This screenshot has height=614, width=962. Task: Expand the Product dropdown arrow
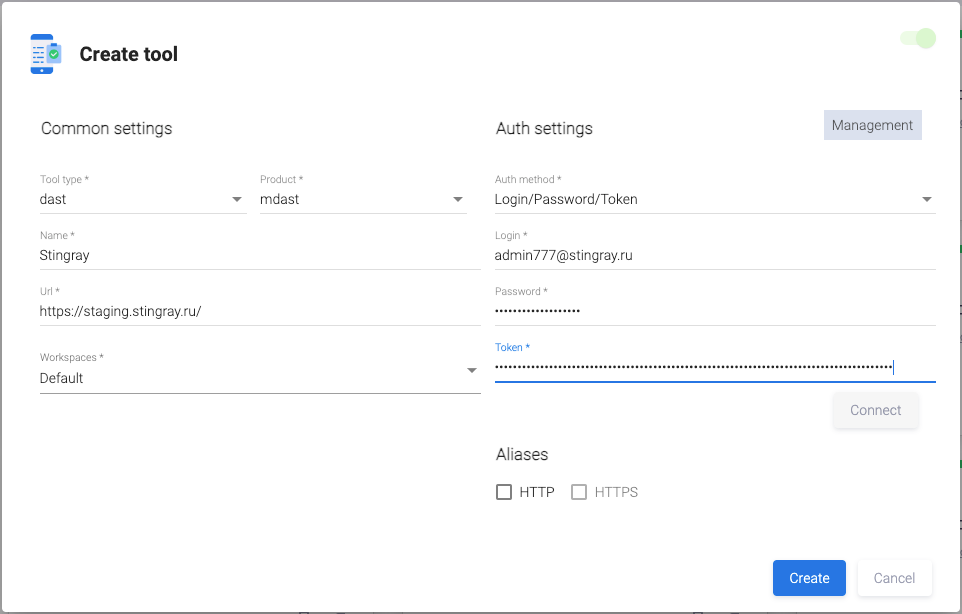point(458,199)
